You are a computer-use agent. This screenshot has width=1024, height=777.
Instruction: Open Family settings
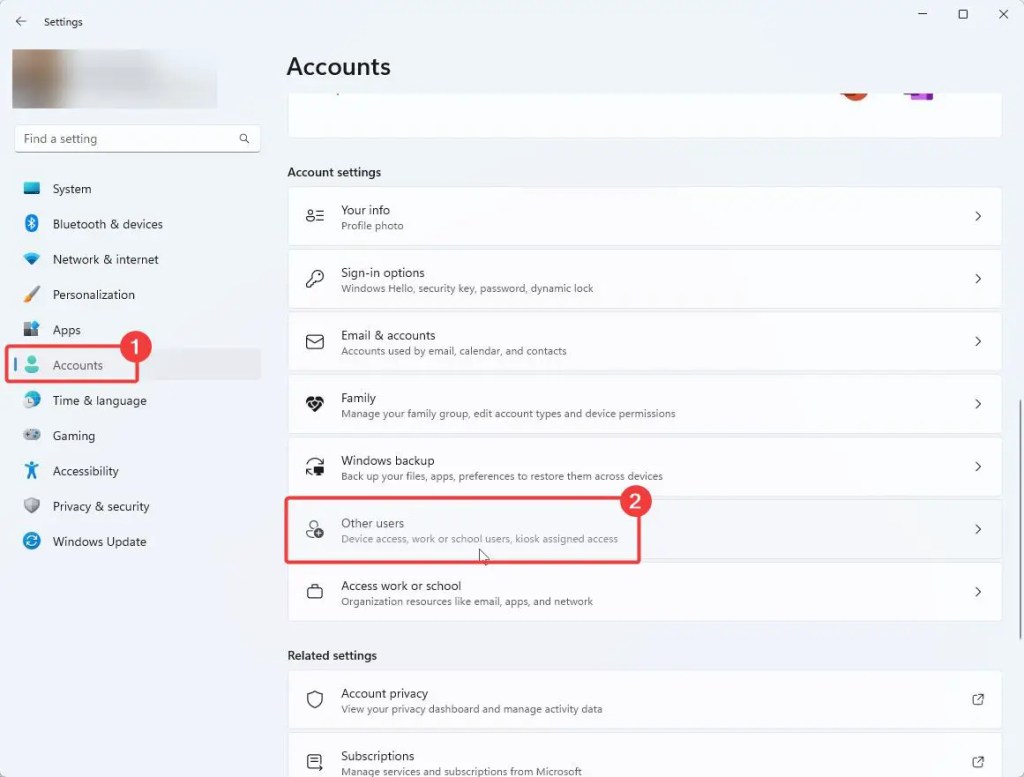645,404
